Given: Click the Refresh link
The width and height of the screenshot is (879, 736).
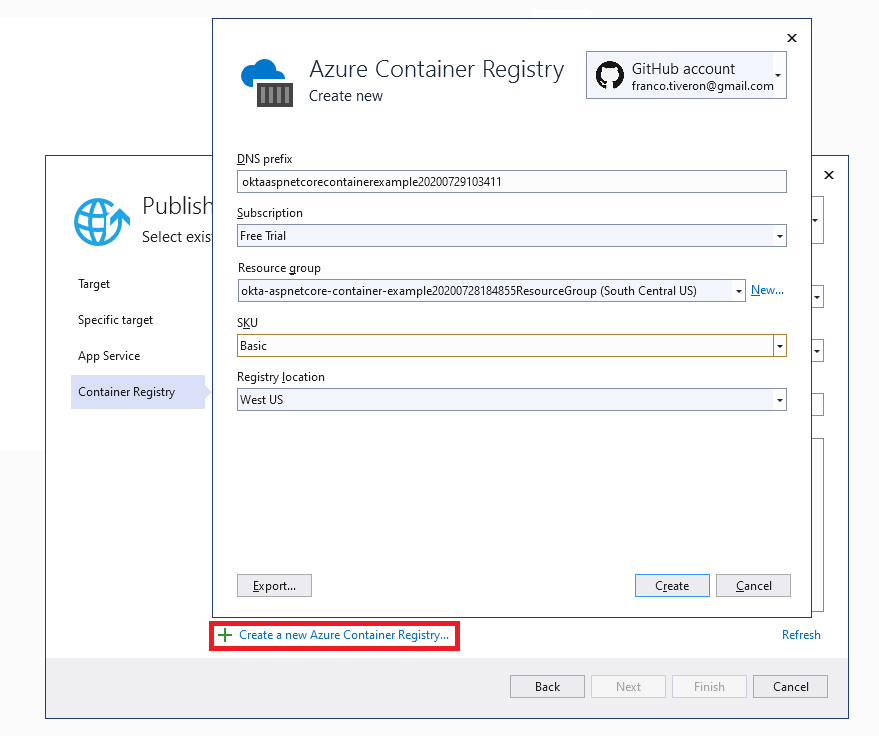Looking at the screenshot, I should (801, 634).
